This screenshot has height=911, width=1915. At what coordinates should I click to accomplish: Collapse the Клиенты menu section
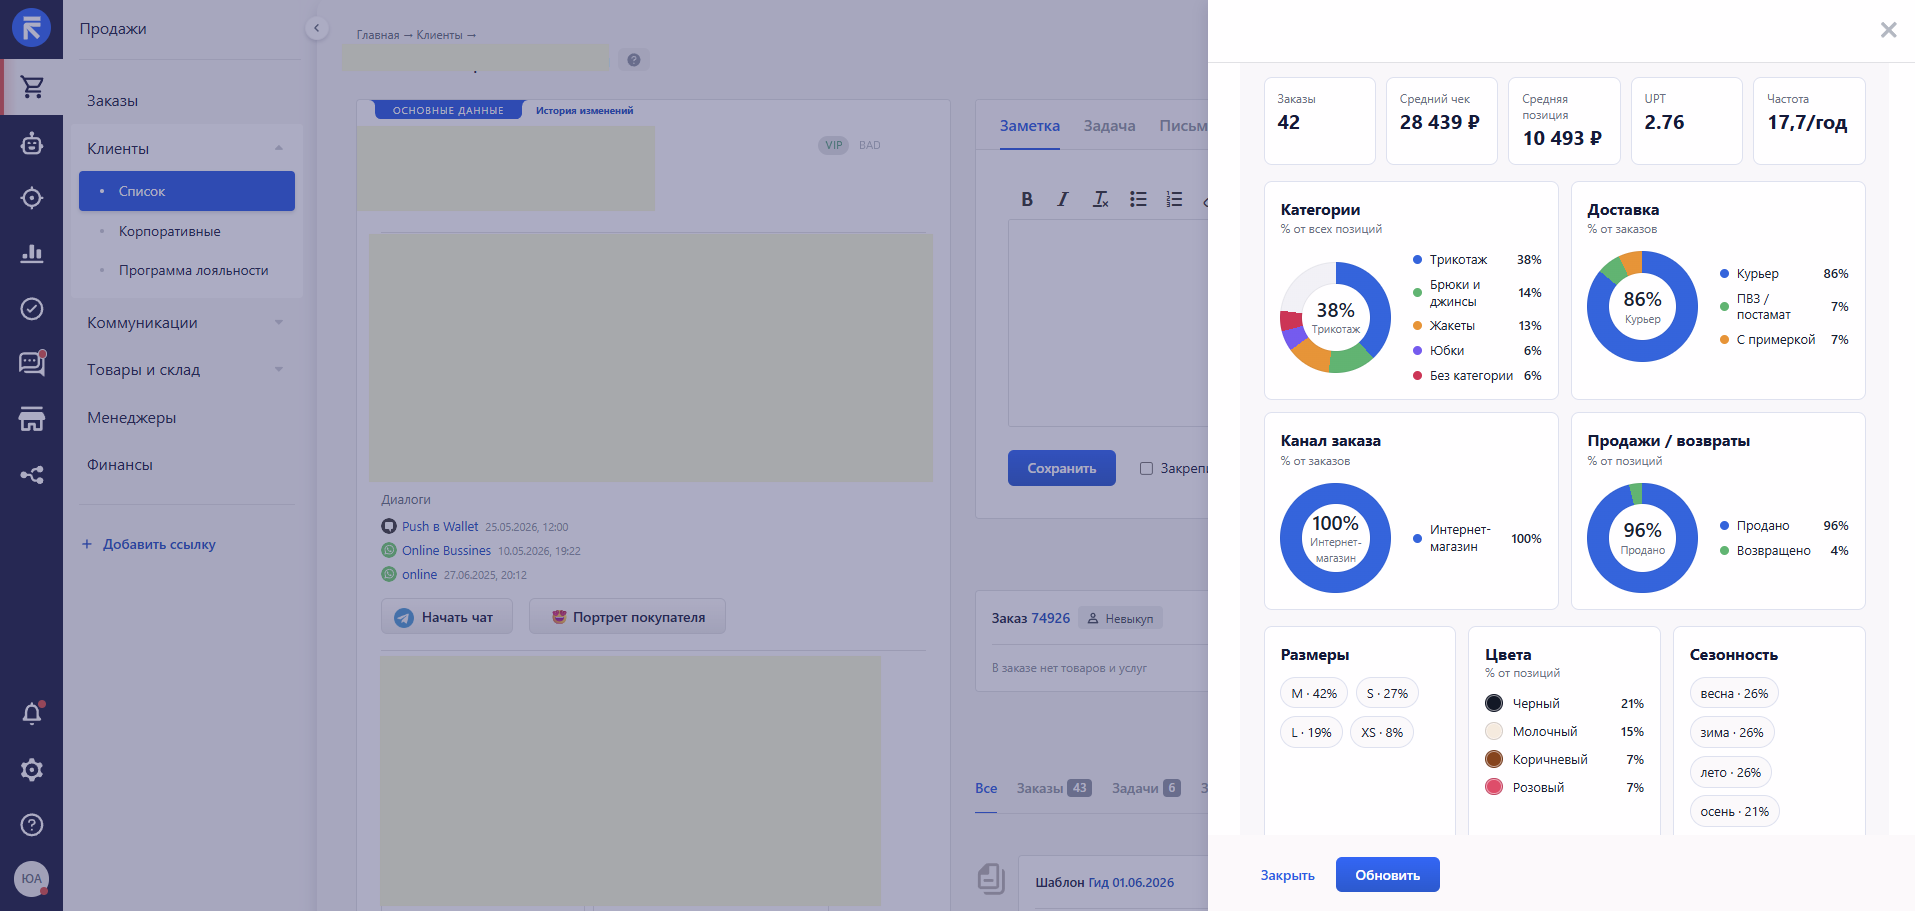click(x=279, y=148)
